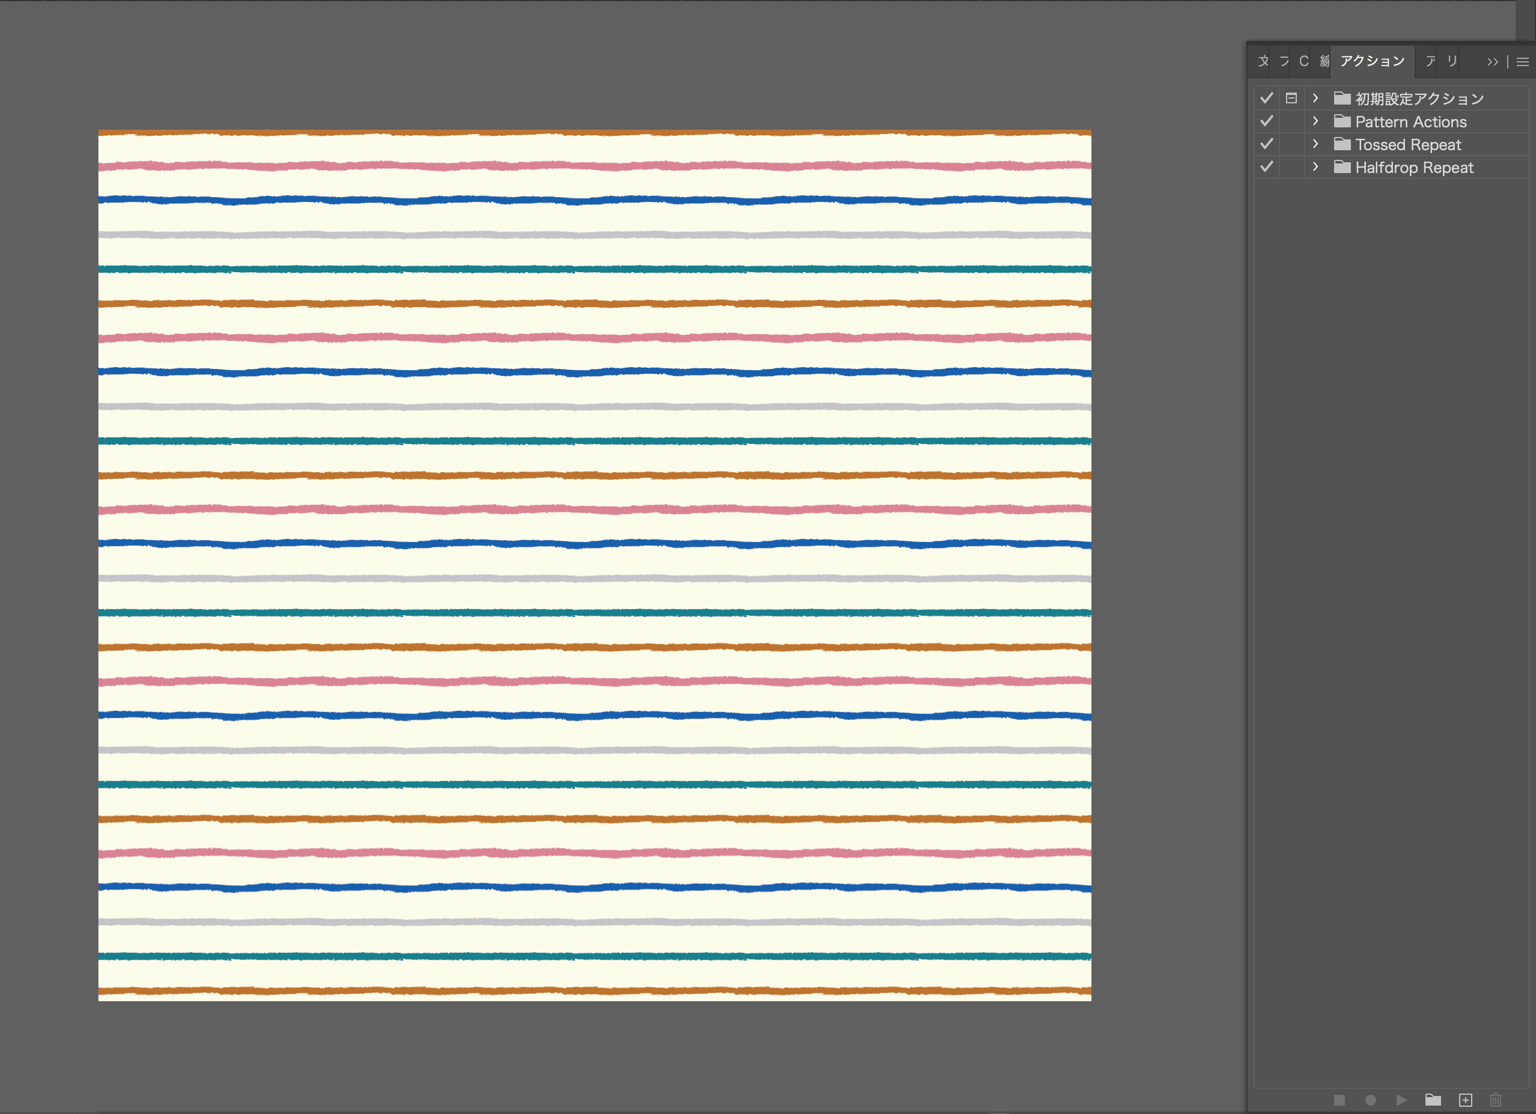Toggle dialog box icon for 初期設定アクション
Screen dimensions: 1536x1114
pos(1291,98)
